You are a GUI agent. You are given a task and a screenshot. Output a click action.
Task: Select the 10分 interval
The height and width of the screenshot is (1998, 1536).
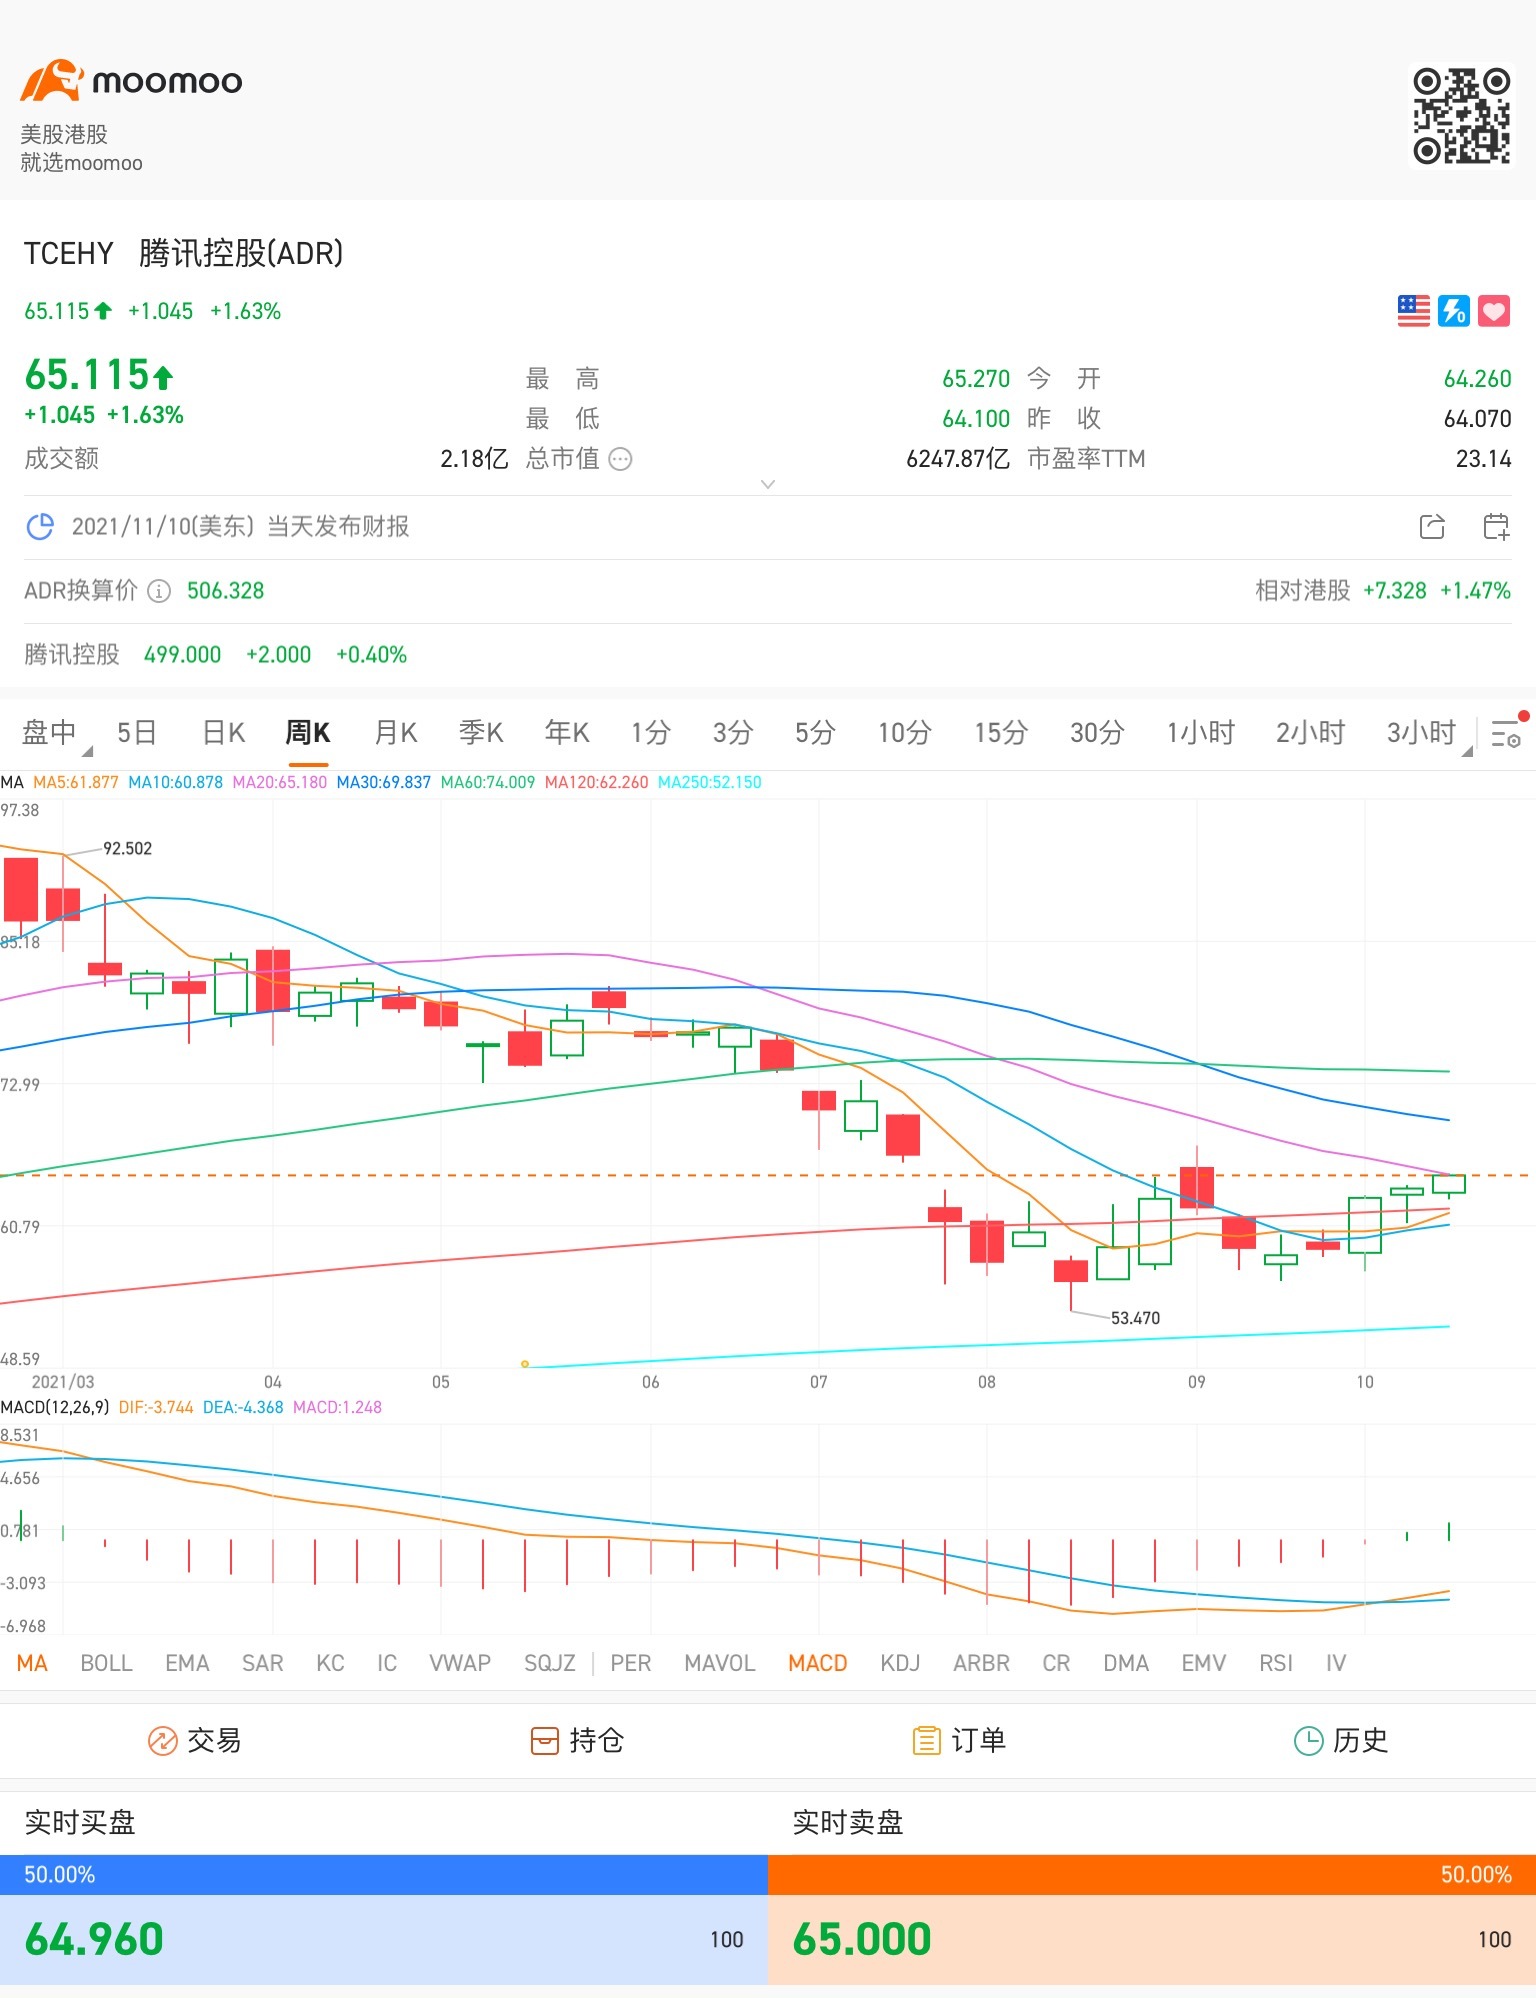click(904, 733)
